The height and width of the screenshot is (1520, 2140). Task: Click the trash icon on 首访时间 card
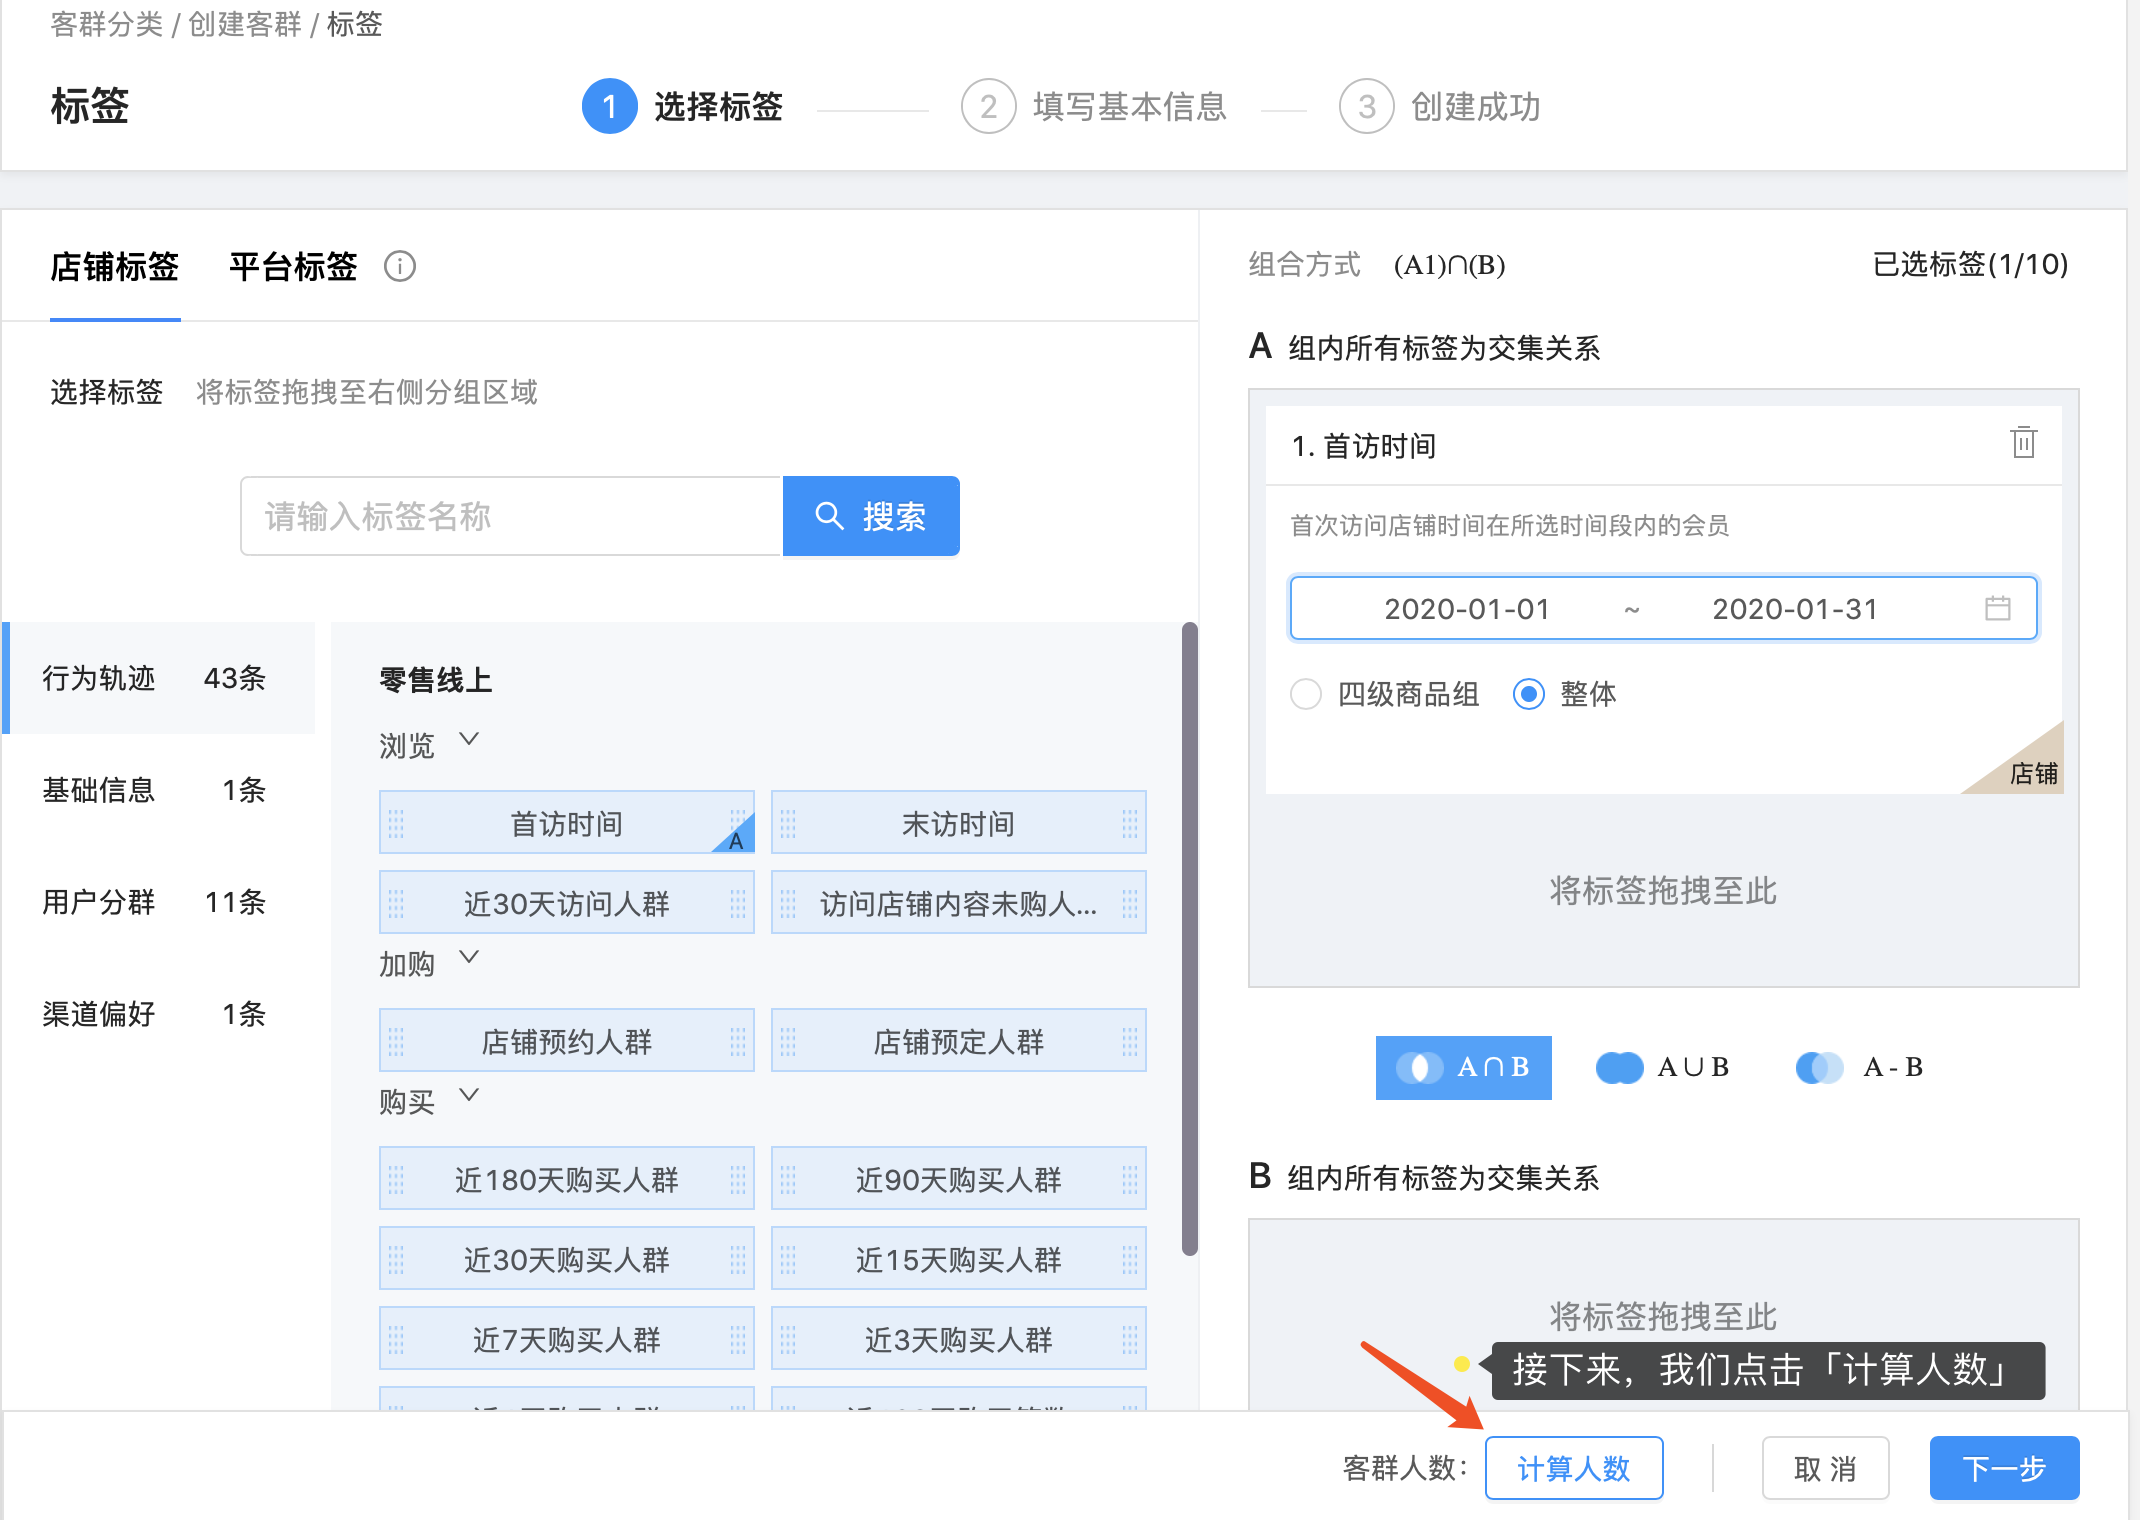point(2023,442)
